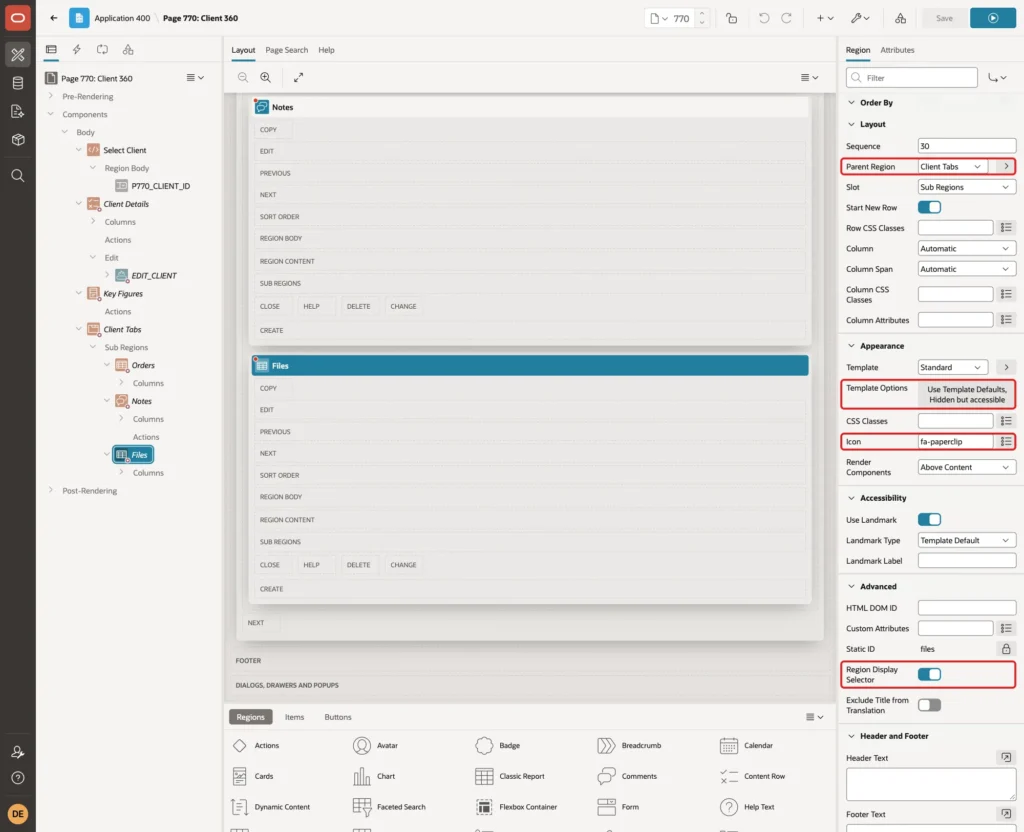Screen dimensions: 1024x832
Task: Switch to Dynamic Actions lightning tab
Action: [x=76, y=50]
